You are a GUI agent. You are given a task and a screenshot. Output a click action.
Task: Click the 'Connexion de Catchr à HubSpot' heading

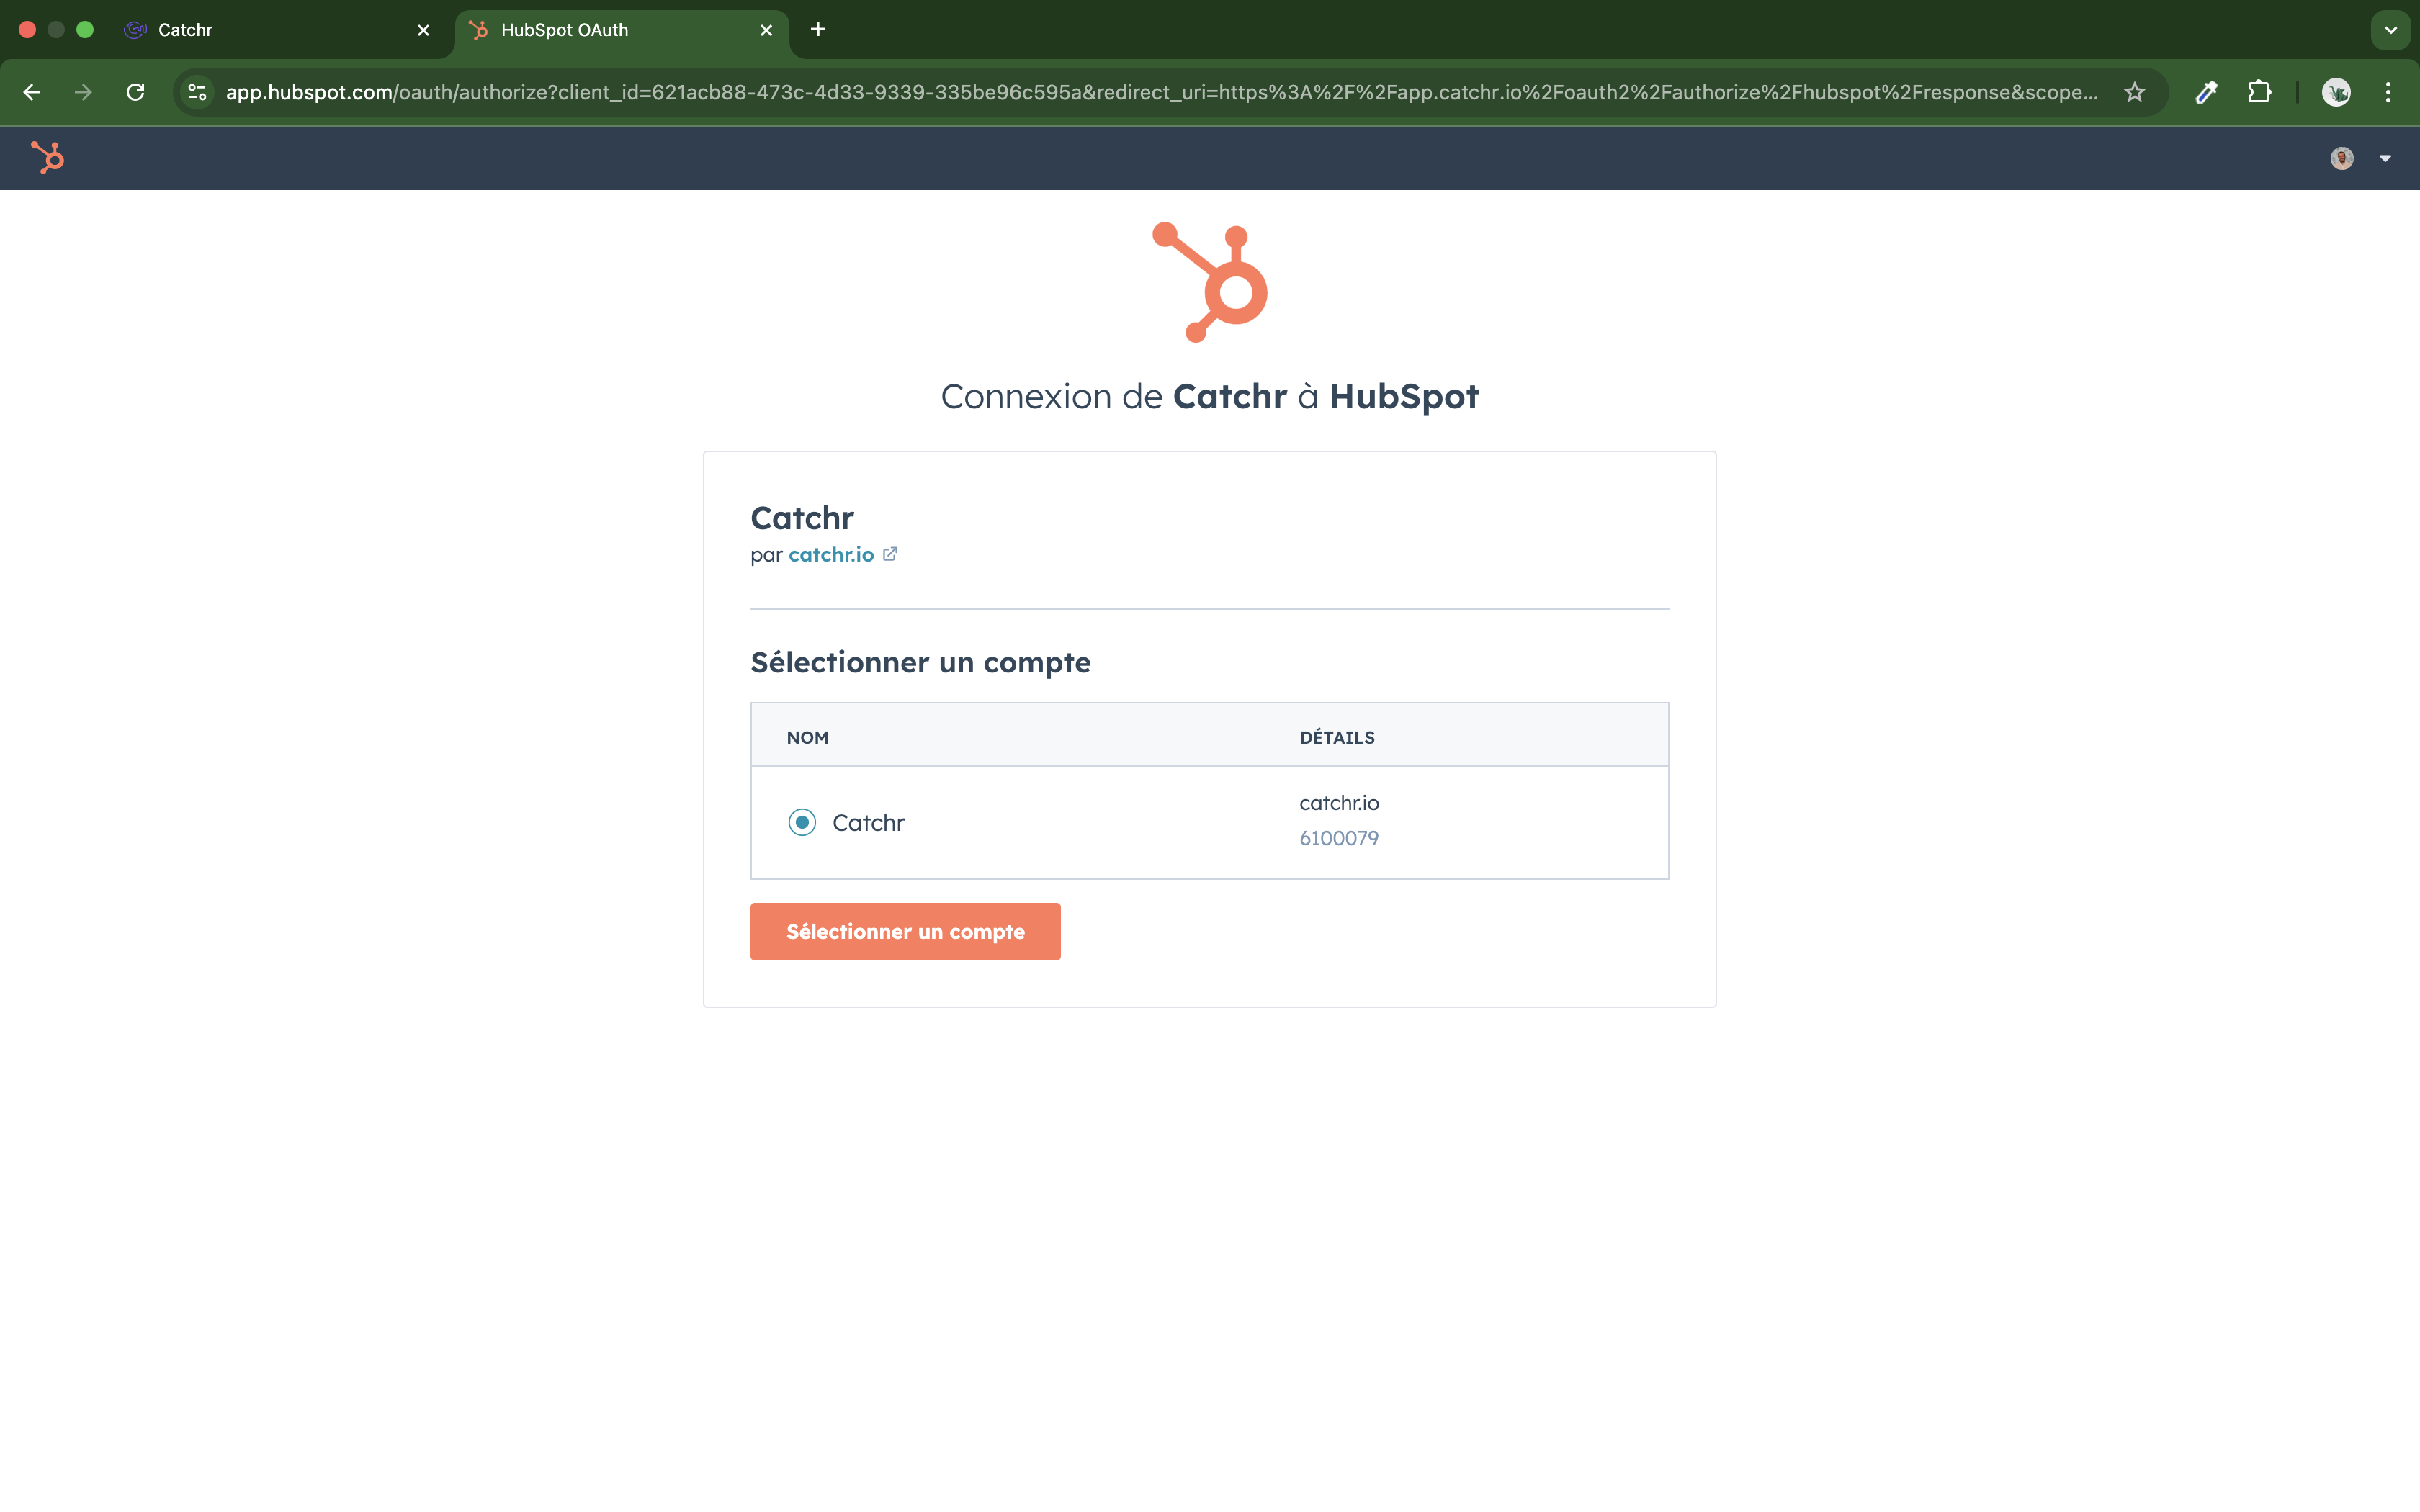[1210, 397]
